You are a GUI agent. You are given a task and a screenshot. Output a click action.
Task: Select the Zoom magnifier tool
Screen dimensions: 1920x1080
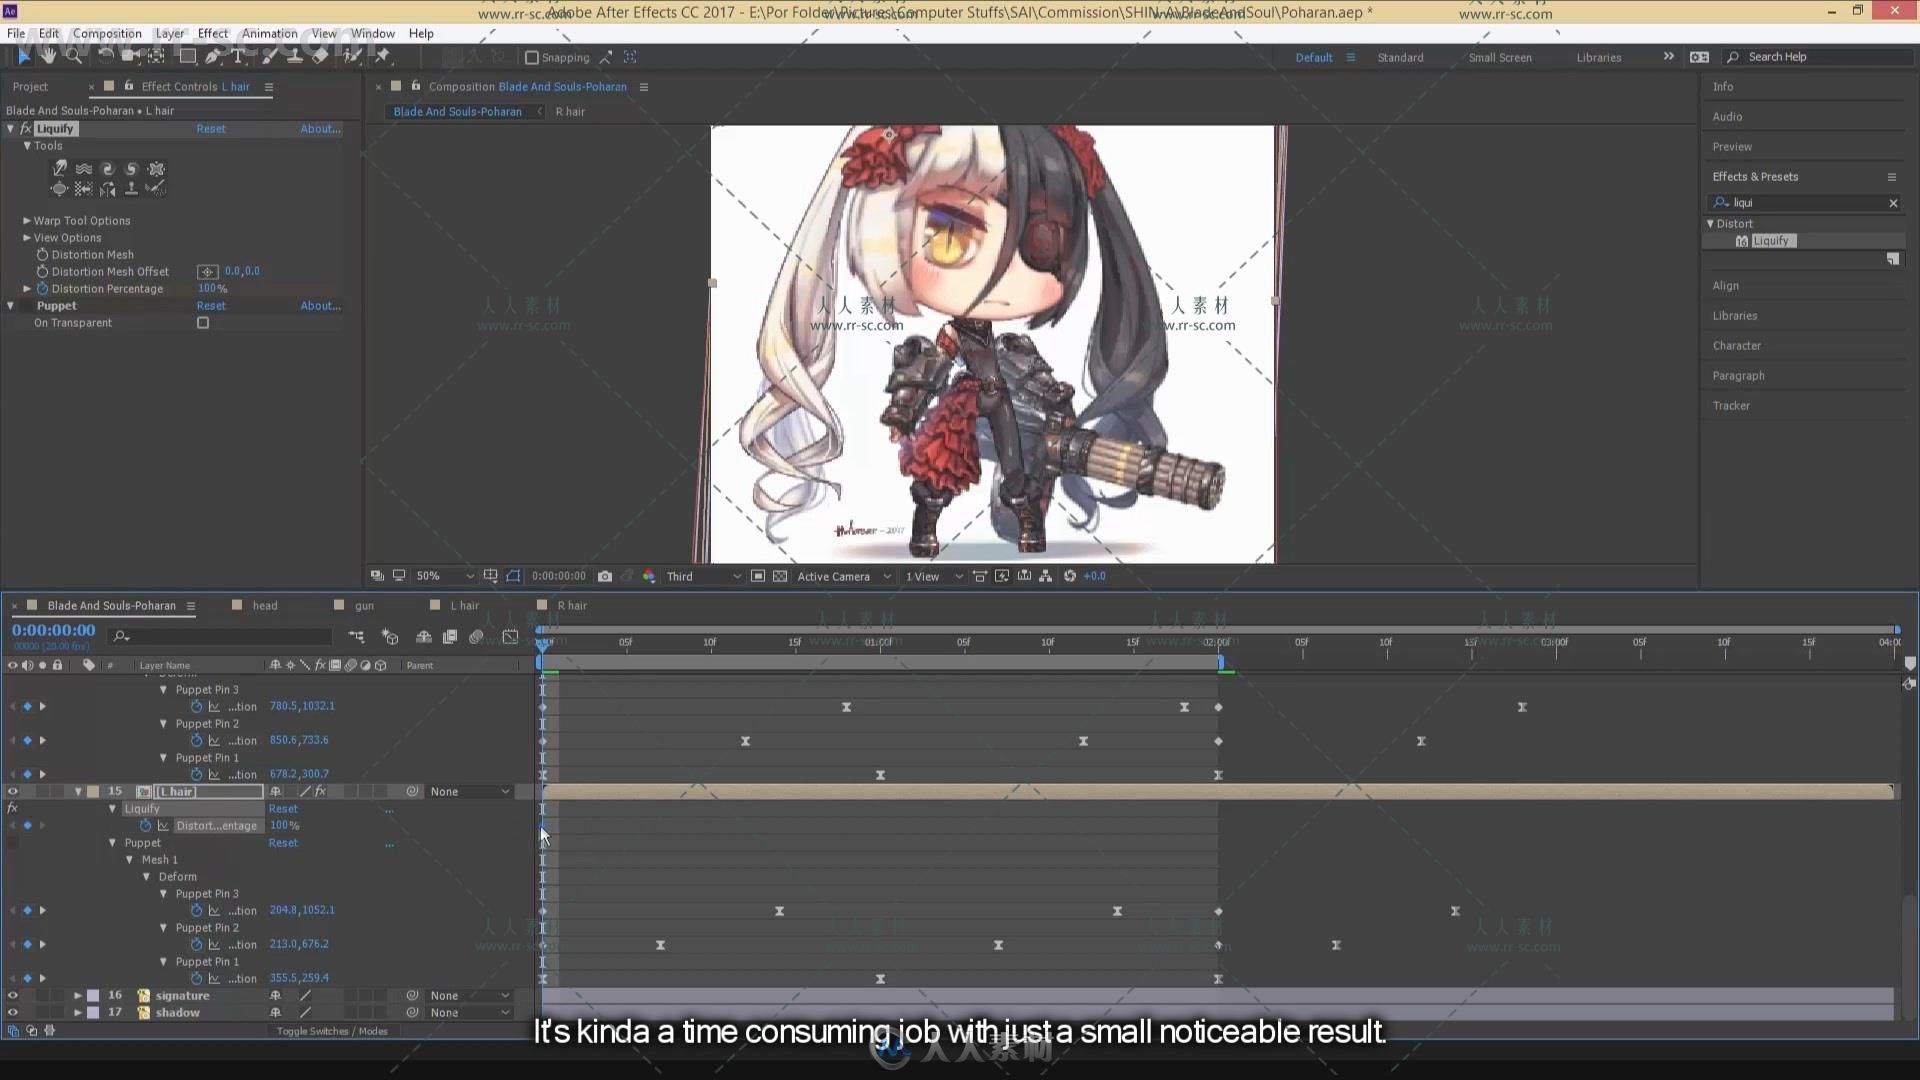[73, 57]
